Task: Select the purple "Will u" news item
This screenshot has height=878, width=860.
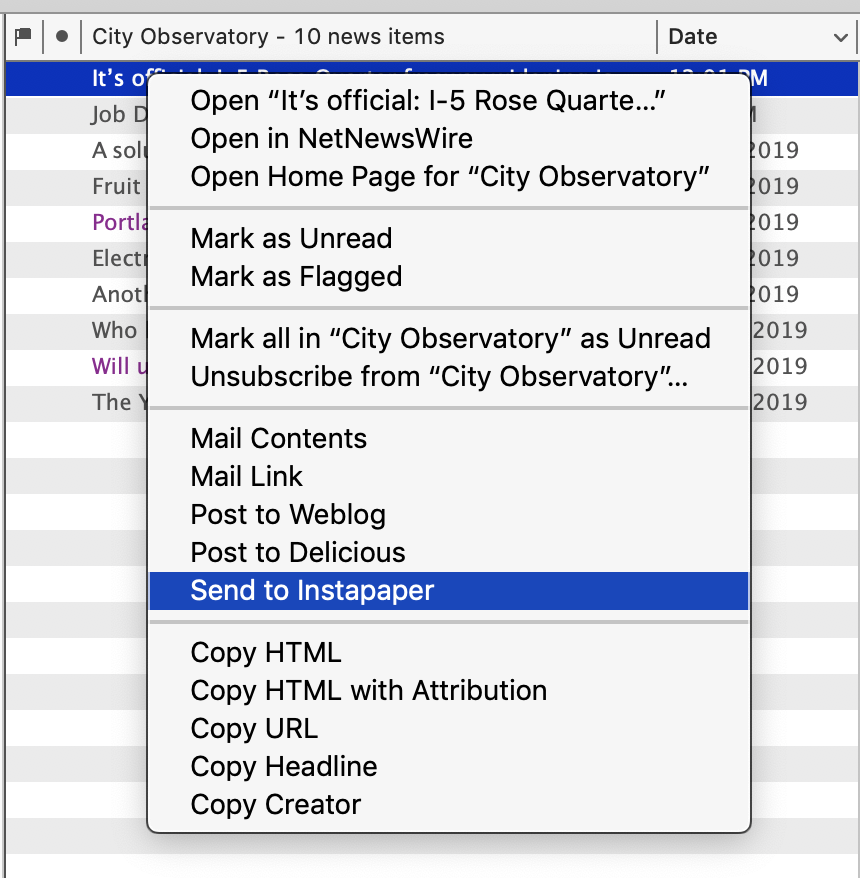Action: [76, 367]
